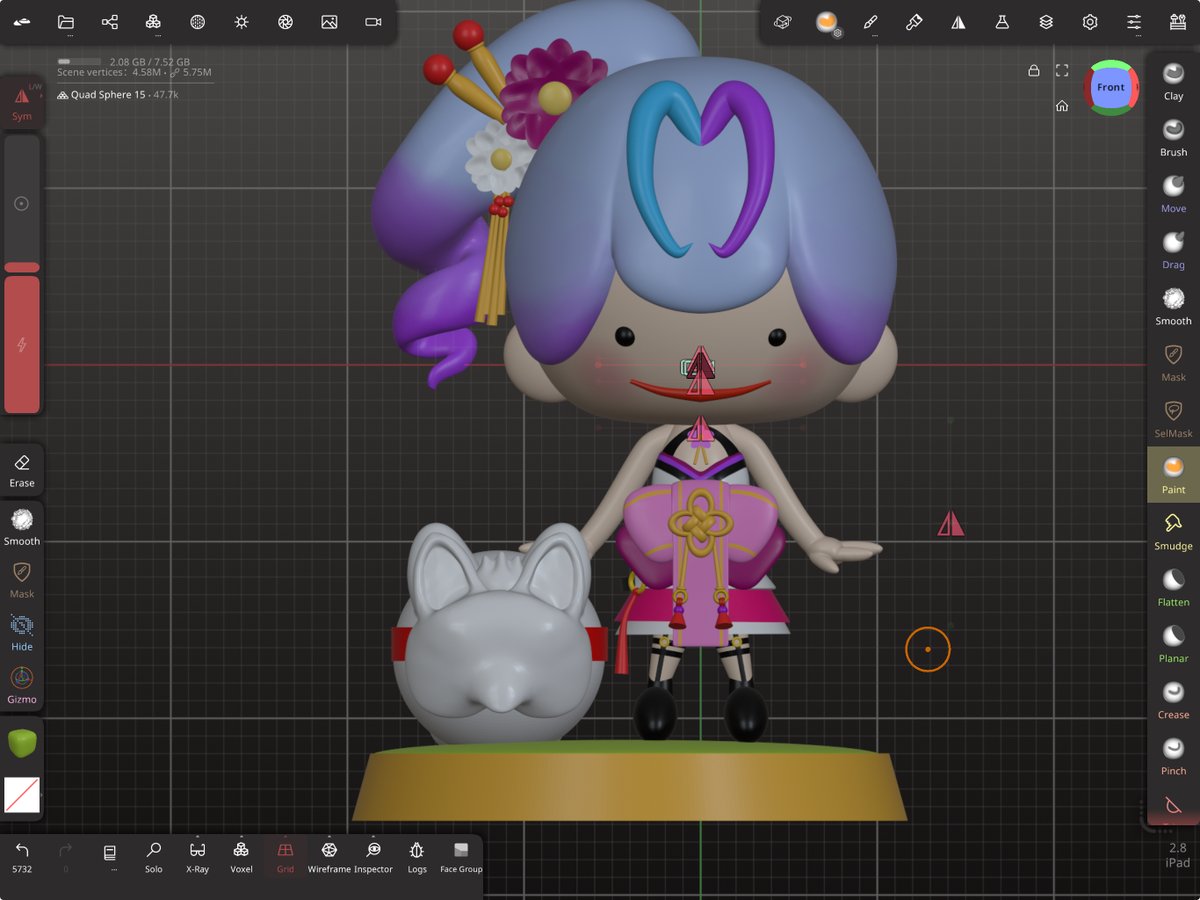This screenshot has width=1200, height=900.
Task: Open the Interface sliders menu
Action: [x=1134, y=22]
